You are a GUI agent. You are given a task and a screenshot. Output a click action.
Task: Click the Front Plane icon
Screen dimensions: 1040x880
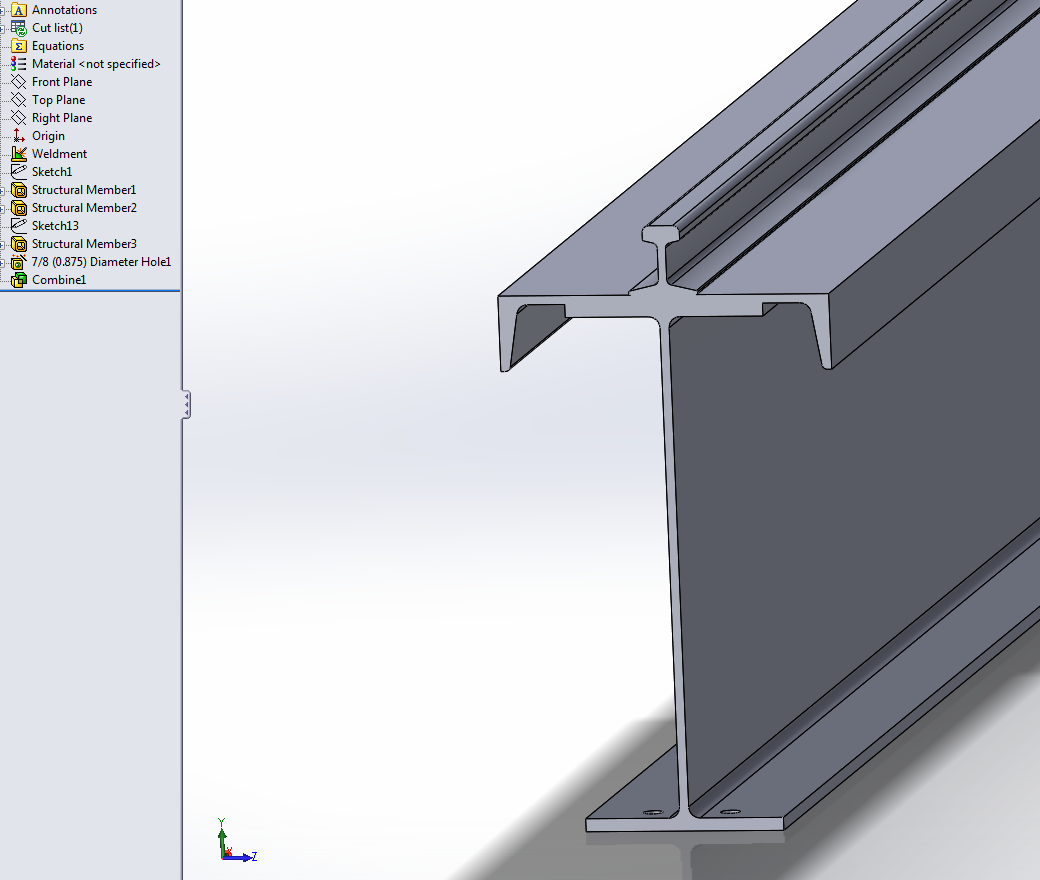click(x=19, y=82)
